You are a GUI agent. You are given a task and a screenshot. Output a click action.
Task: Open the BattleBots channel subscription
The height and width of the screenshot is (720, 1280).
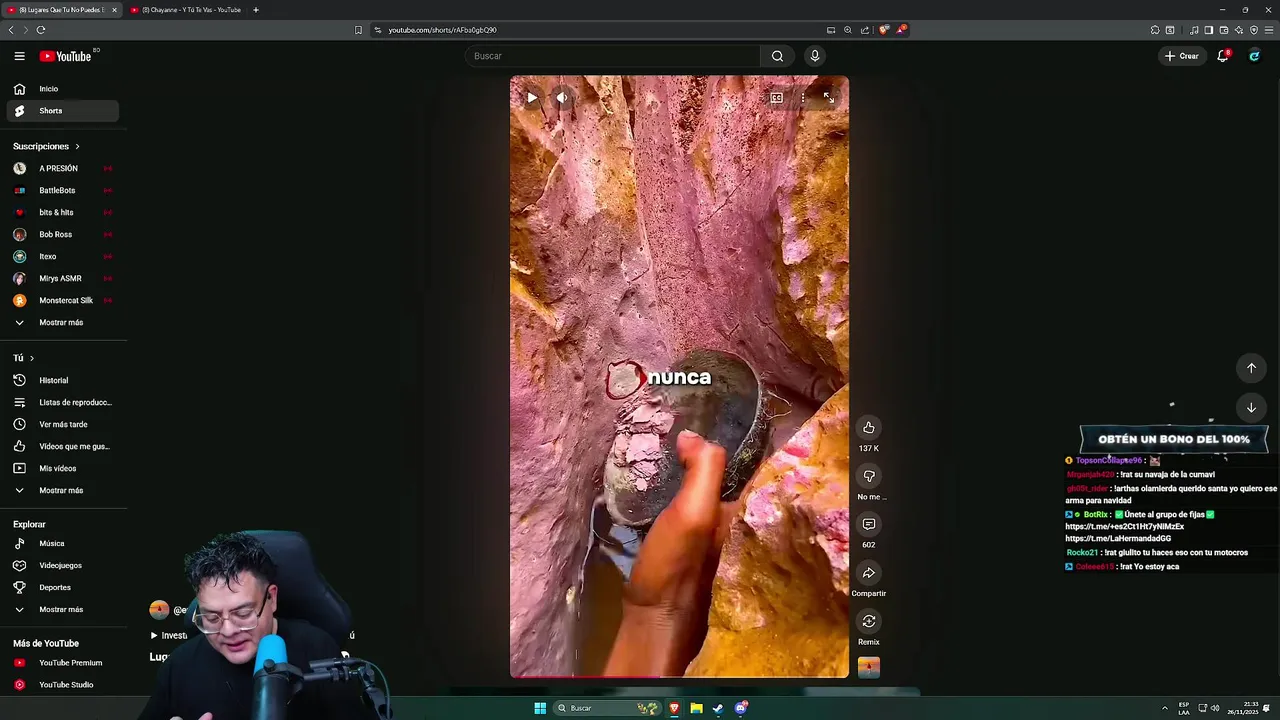[x=62, y=191]
